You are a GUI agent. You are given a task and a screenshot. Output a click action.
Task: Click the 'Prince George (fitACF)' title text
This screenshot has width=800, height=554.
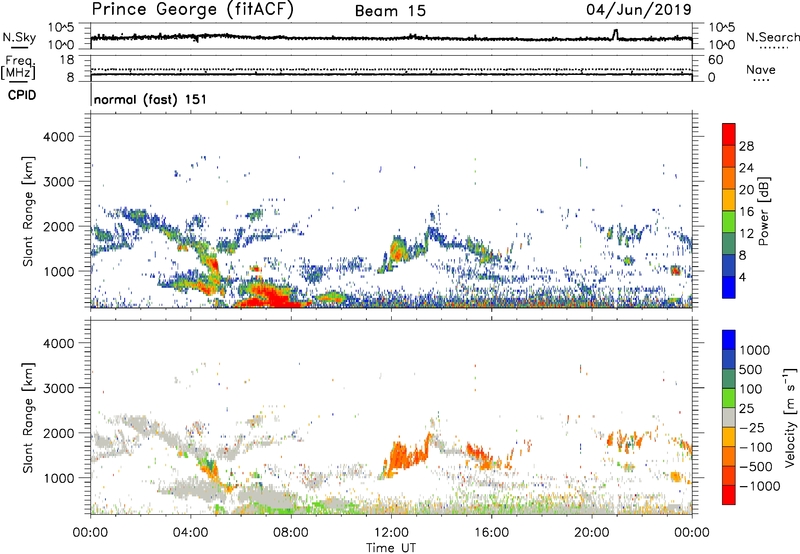[193, 9]
